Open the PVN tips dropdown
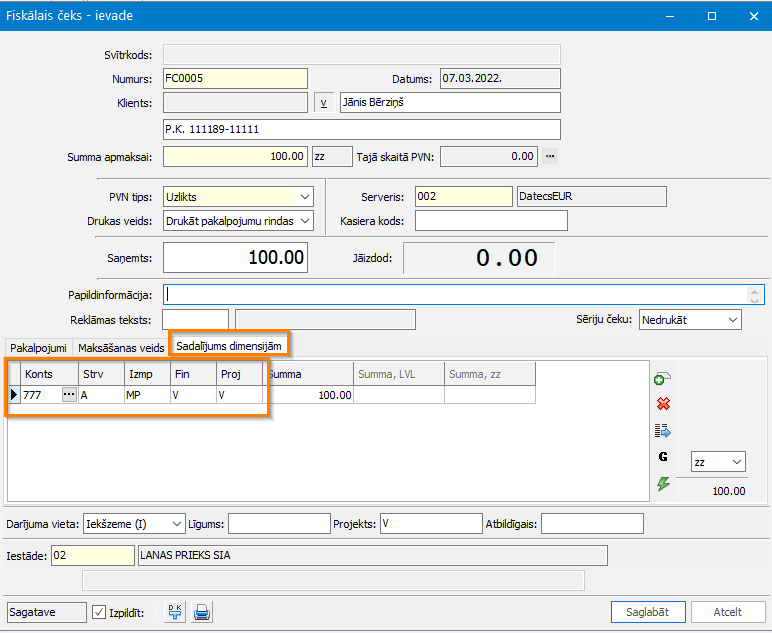The width and height of the screenshot is (772, 633). click(305, 197)
